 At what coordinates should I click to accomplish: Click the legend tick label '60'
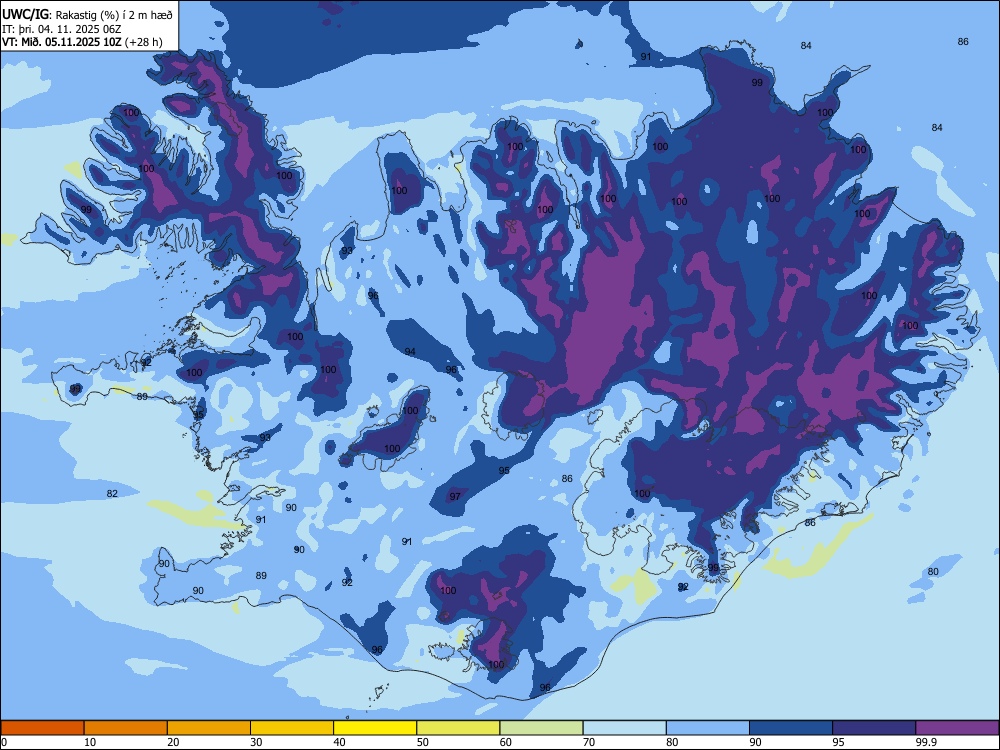point(506,742)
